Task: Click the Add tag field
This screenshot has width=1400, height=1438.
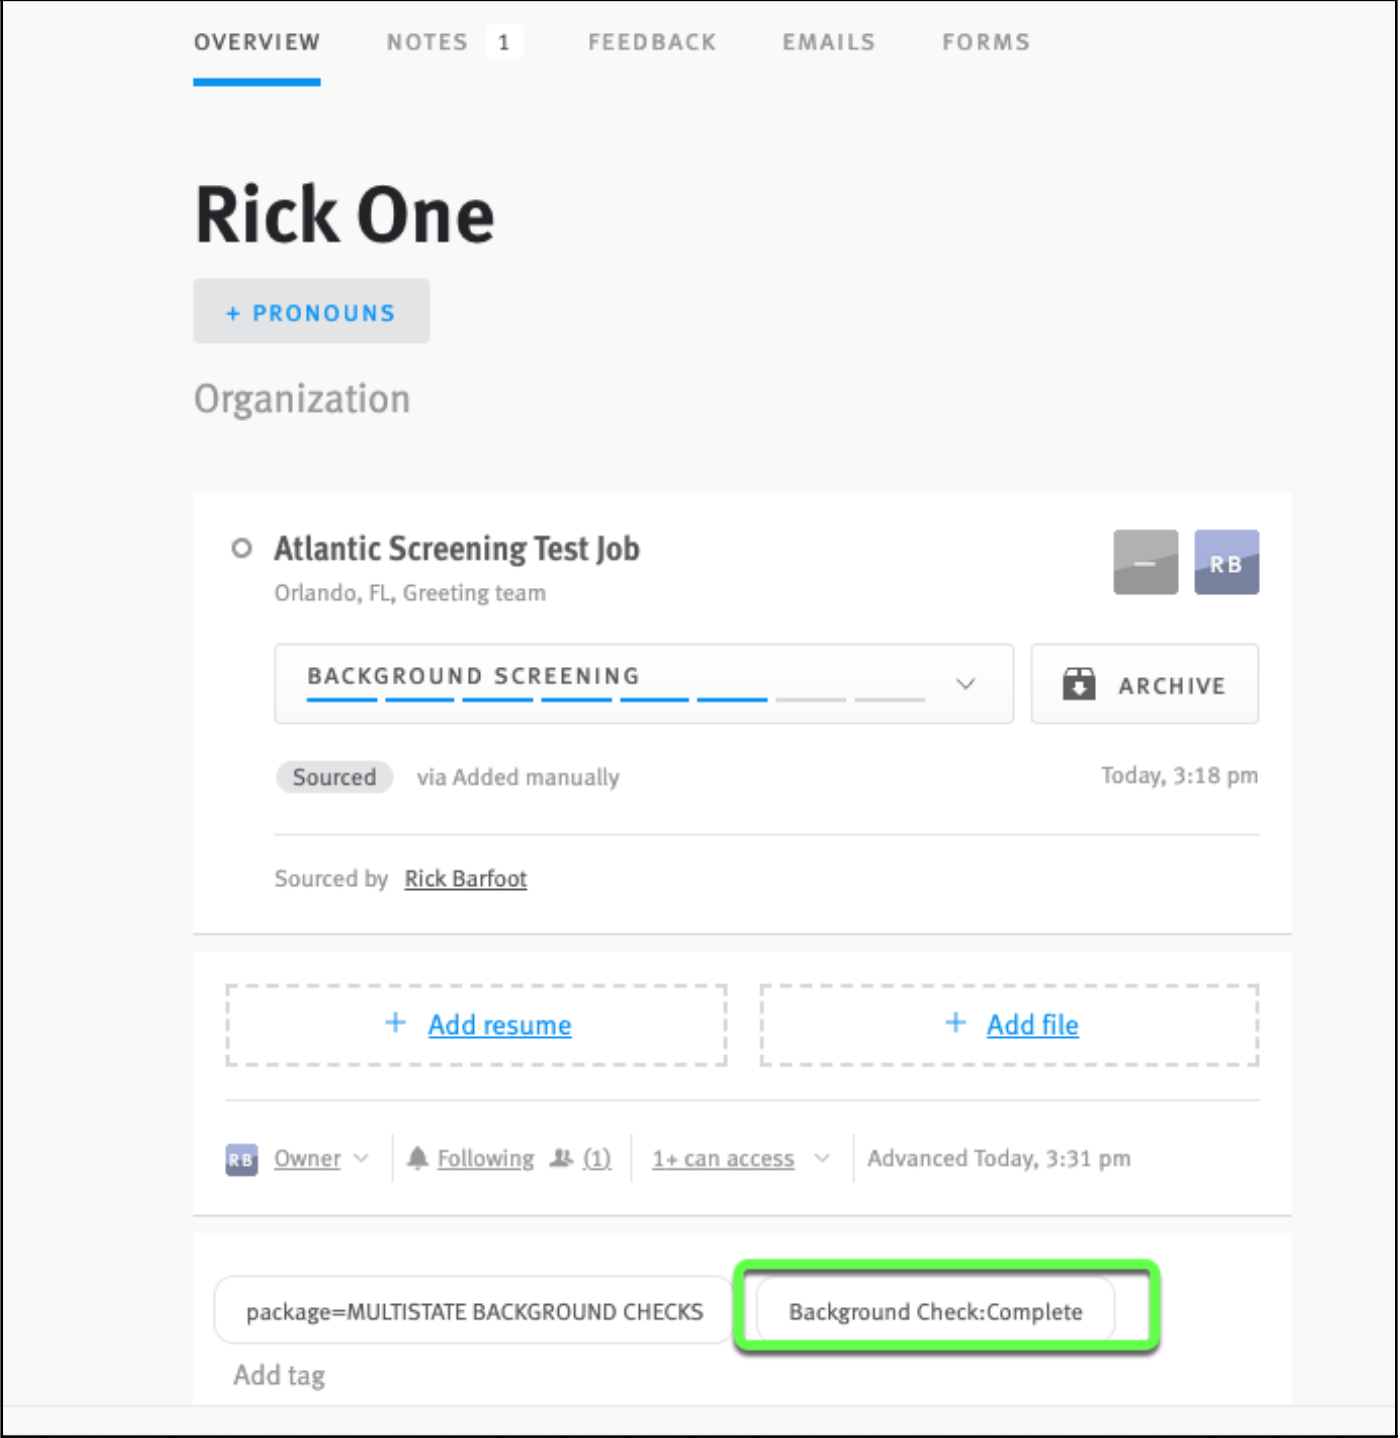Action: coord(278,1374)
